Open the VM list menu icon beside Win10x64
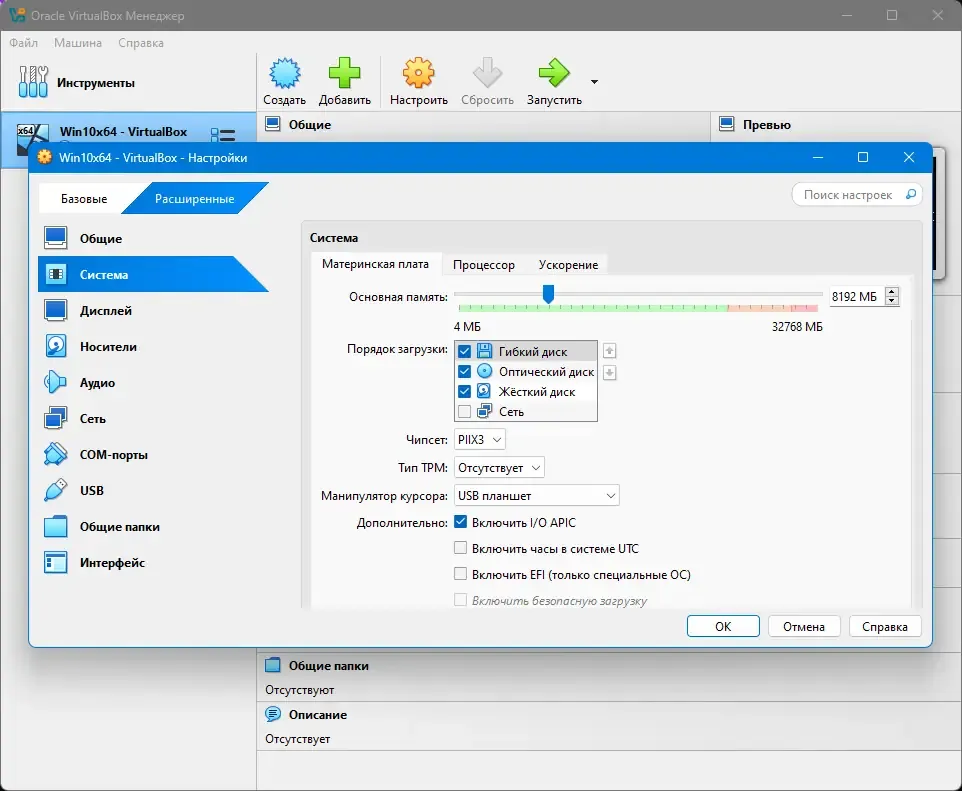Viewport: 962px width, 791px height. pyautogui.click(x=223, y=134)
